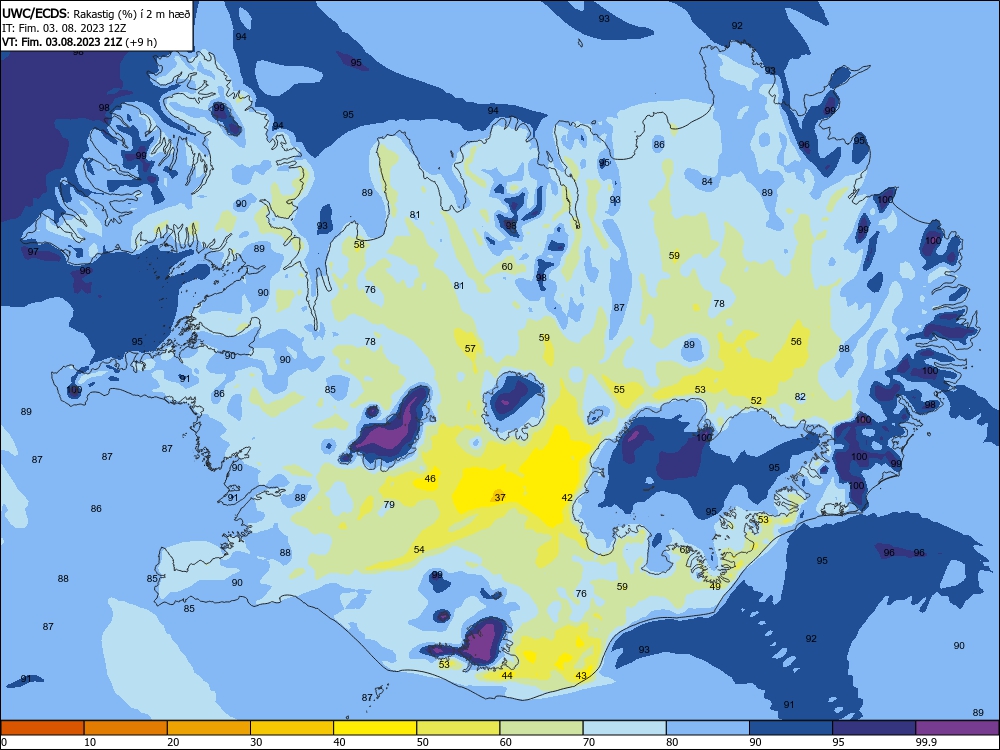Click the 'VT: Fim. 03.08.2023 21Z (+9 h)' line

tap(79, 42)
